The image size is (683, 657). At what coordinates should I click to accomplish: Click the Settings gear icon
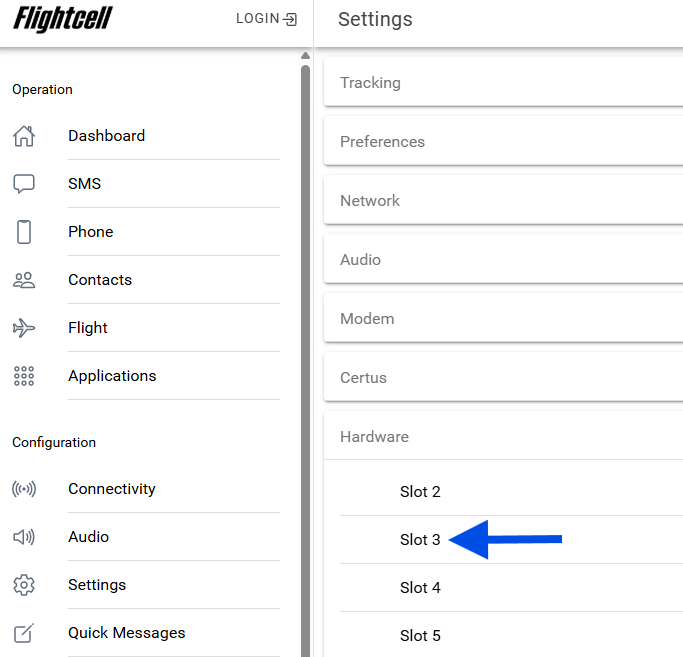[x=24, y=585]
